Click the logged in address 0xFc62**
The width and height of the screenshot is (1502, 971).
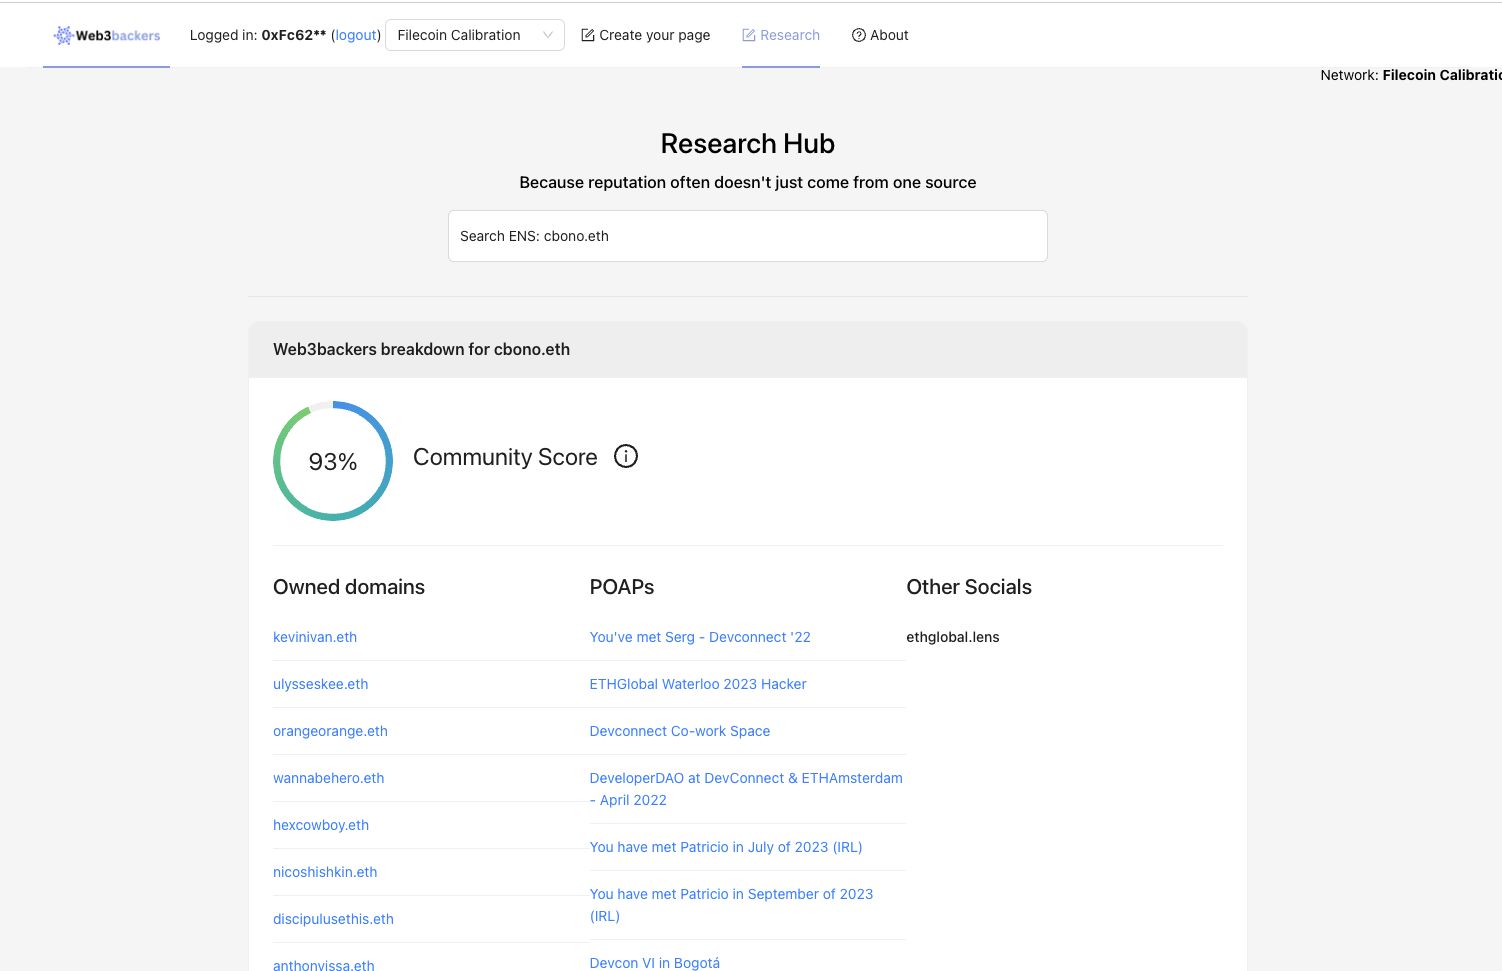(294, 35)
